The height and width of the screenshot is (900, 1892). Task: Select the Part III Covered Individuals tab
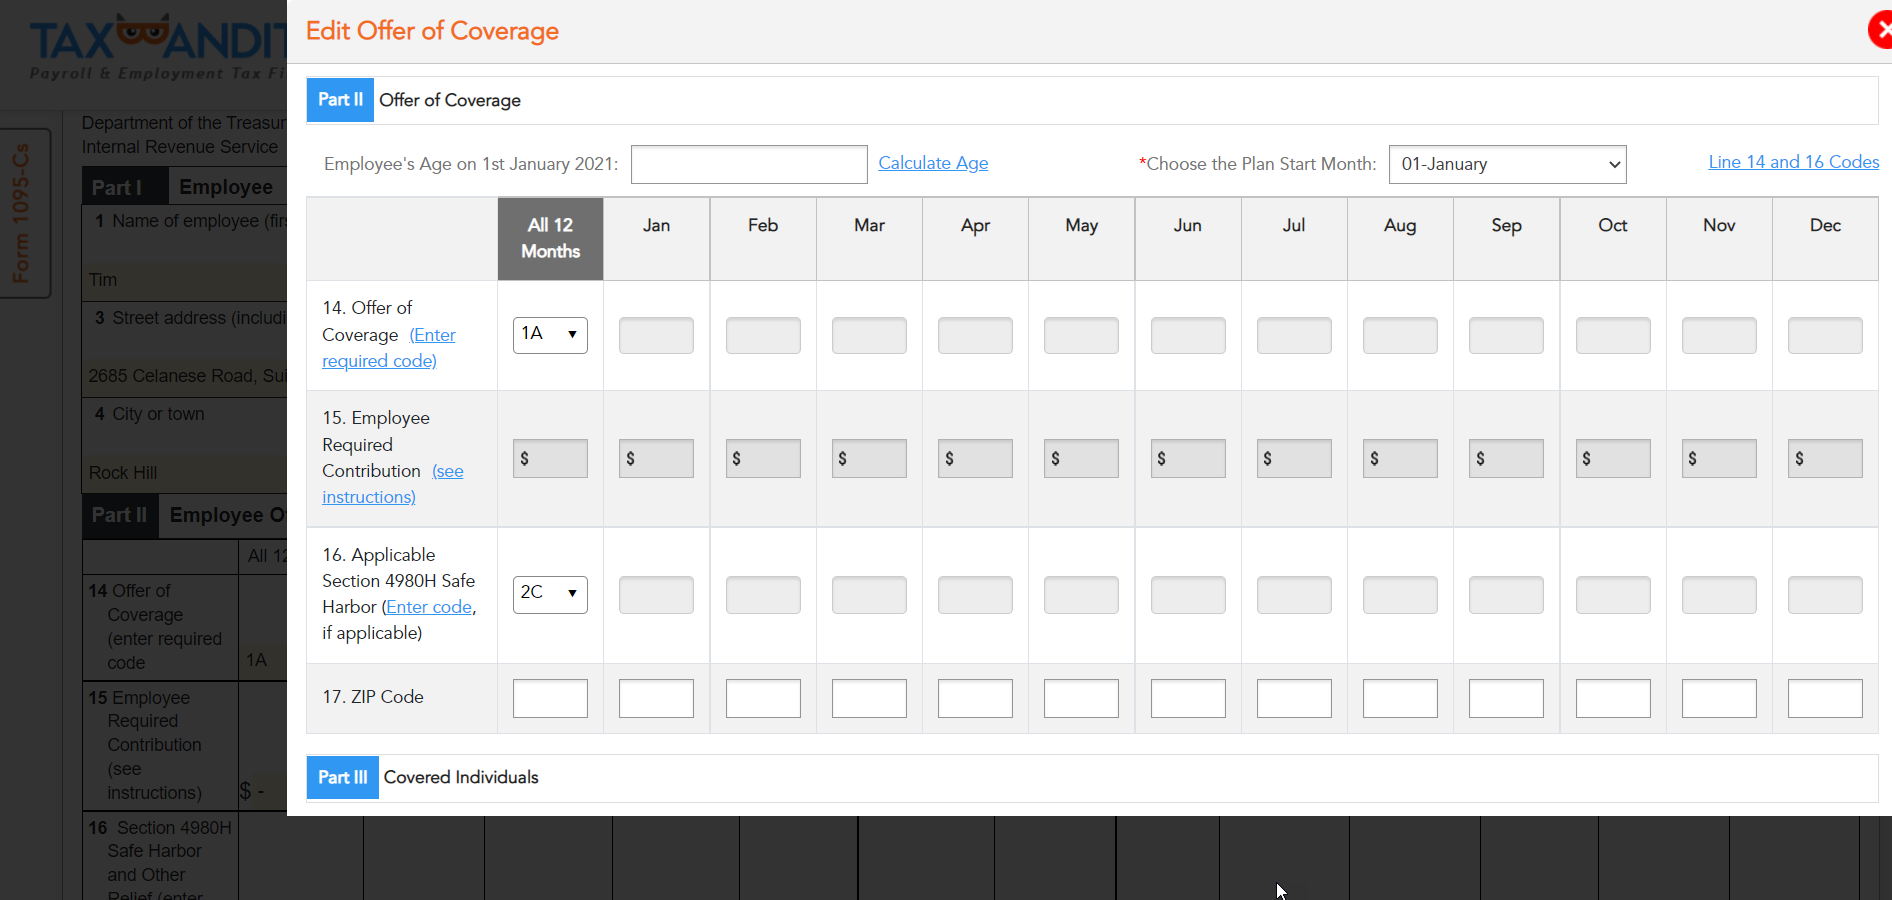(342, 777)
